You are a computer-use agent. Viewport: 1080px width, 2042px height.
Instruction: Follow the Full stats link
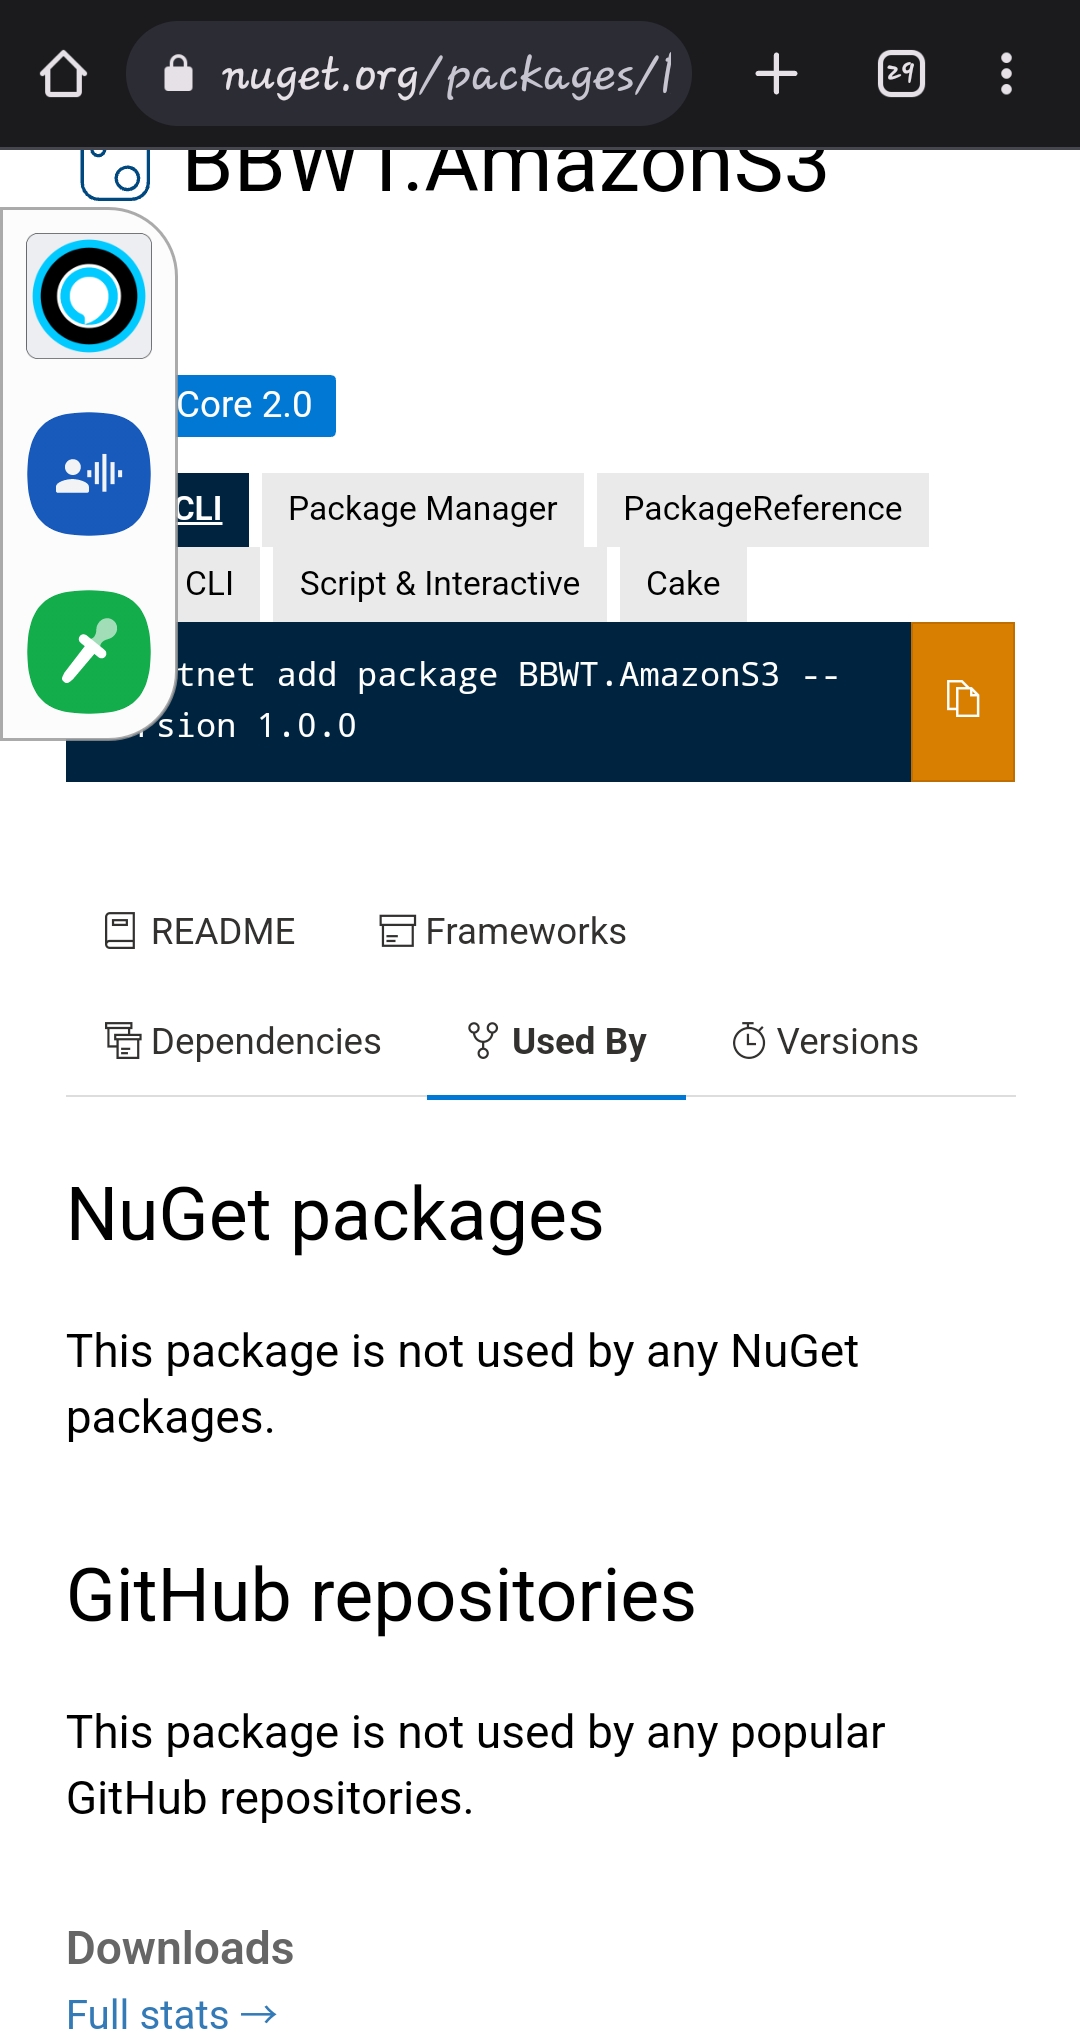[x=172, y=2014]
